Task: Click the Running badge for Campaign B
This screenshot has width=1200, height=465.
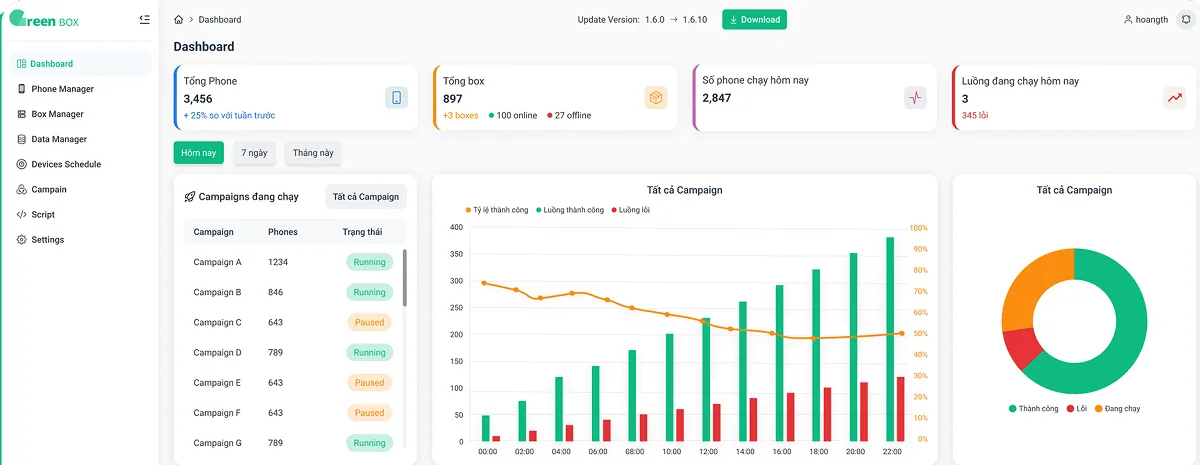Action: tap(369, 292)
